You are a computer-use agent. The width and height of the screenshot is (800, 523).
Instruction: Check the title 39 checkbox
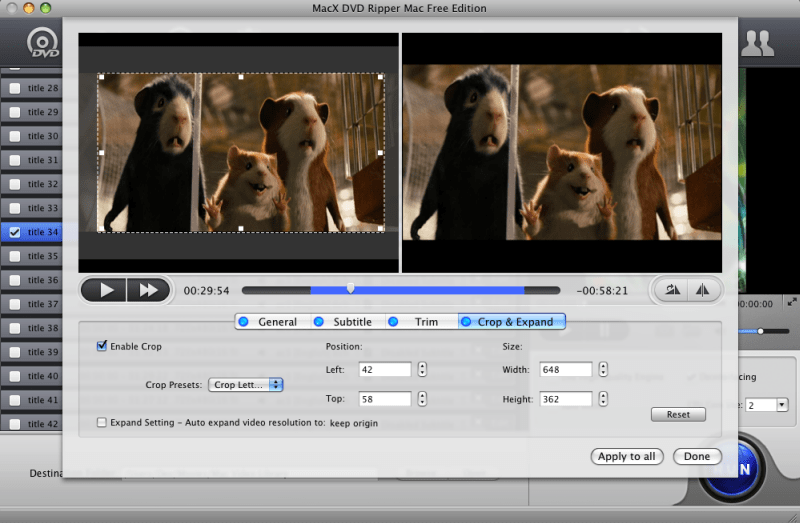tap(15, 352)
